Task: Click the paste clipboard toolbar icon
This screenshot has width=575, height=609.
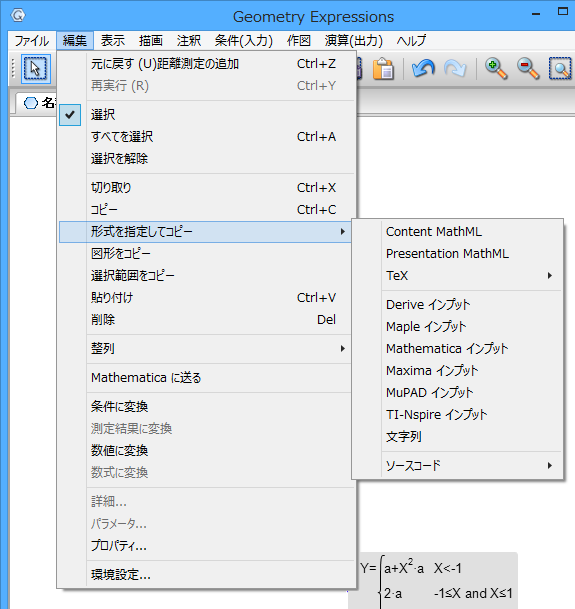Action: pos(383,69)
